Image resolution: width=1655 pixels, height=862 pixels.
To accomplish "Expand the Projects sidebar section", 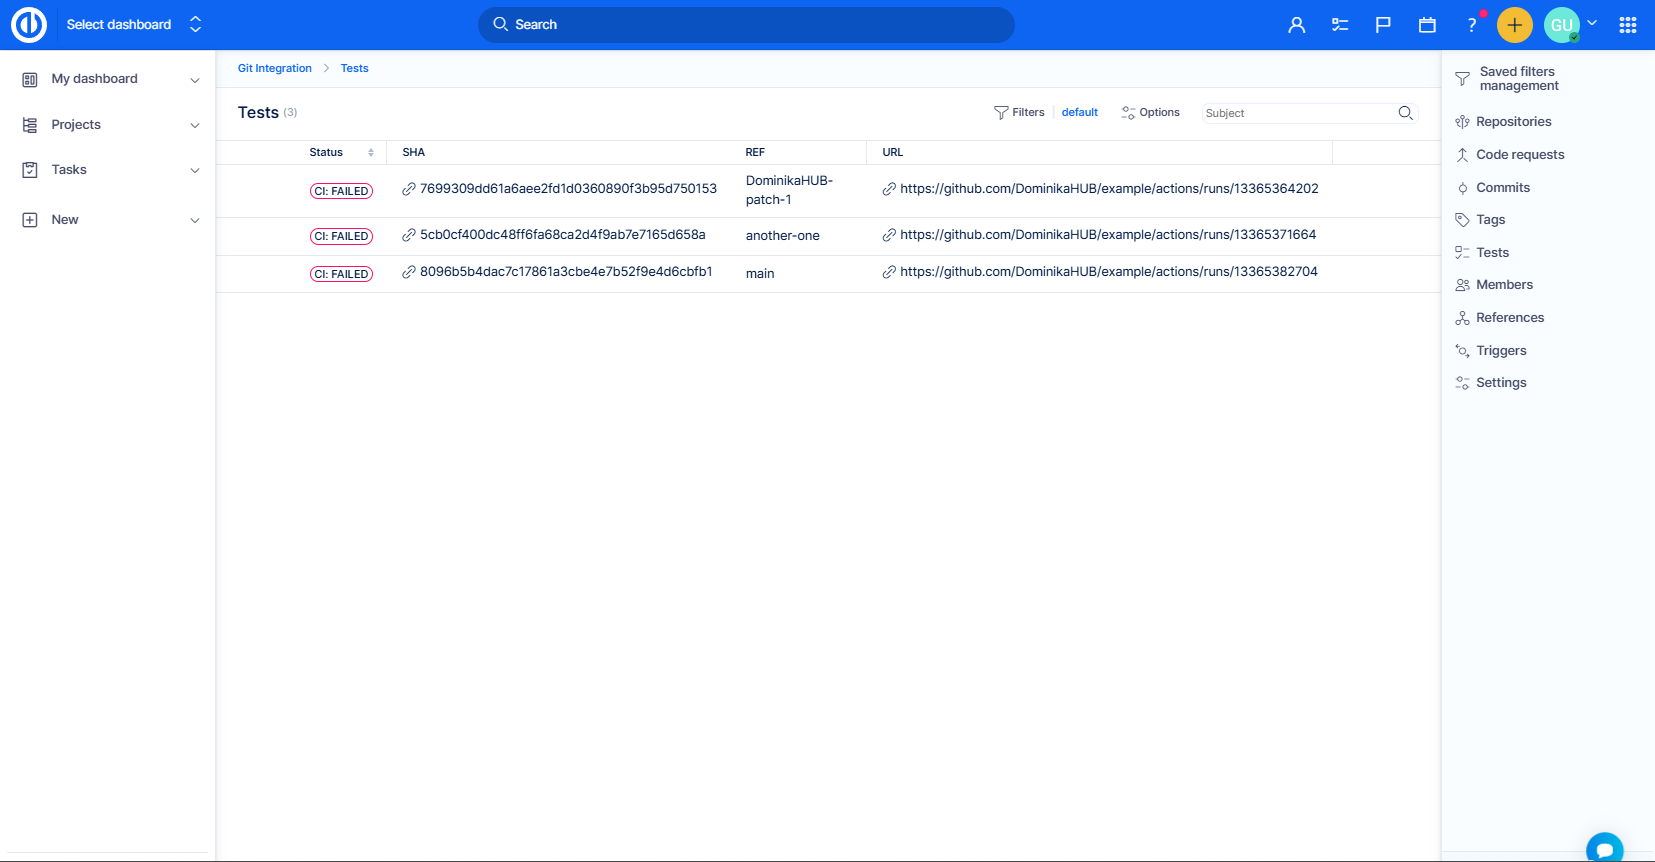I will pyautogui.click(x=194, y=125).
